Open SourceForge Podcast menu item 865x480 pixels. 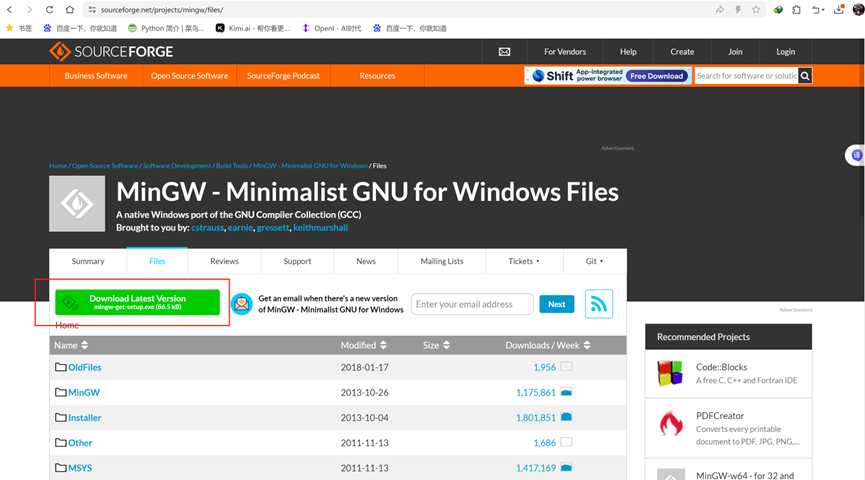coord(284,76)
